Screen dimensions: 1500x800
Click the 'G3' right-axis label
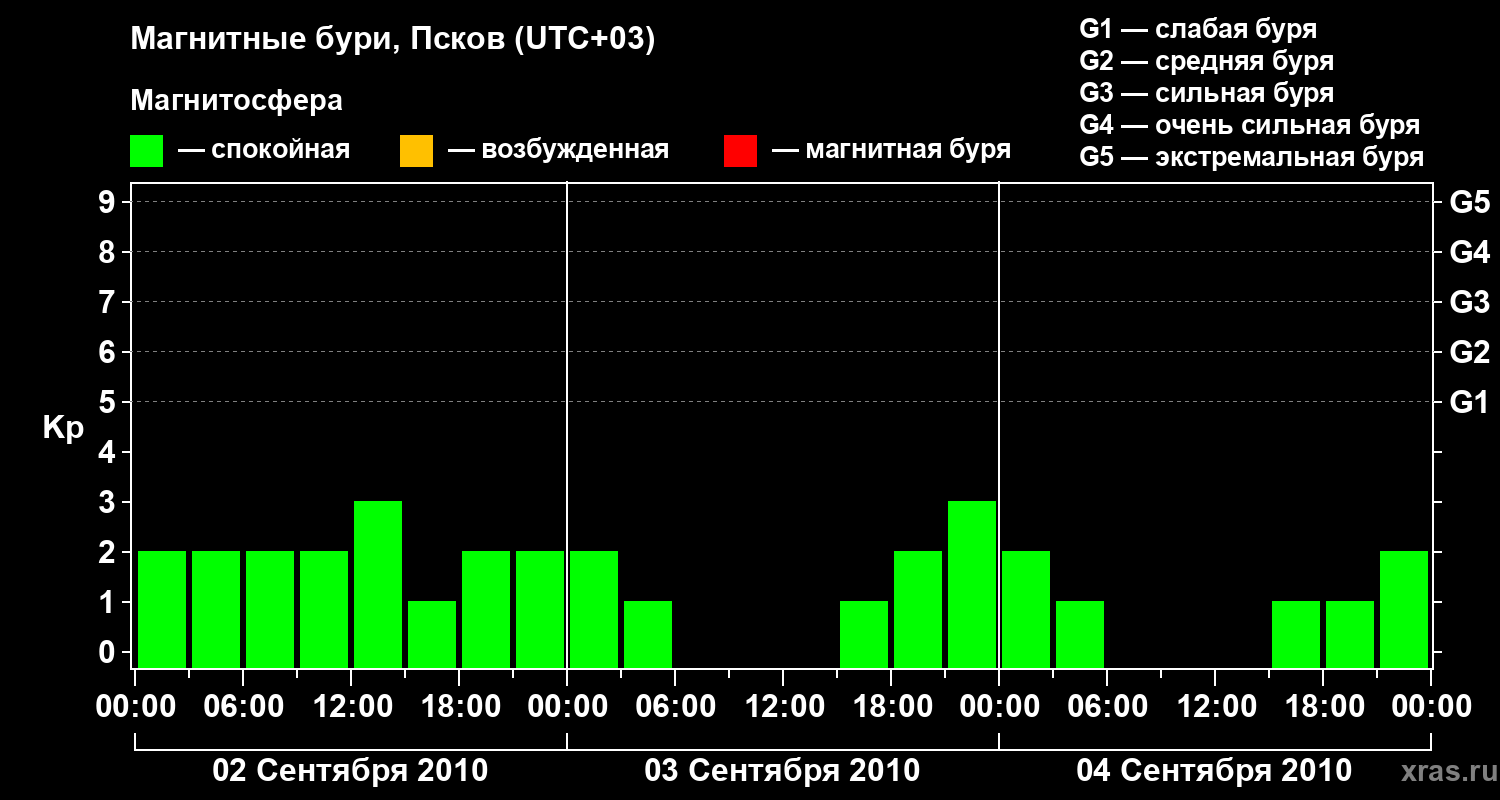1469,302
